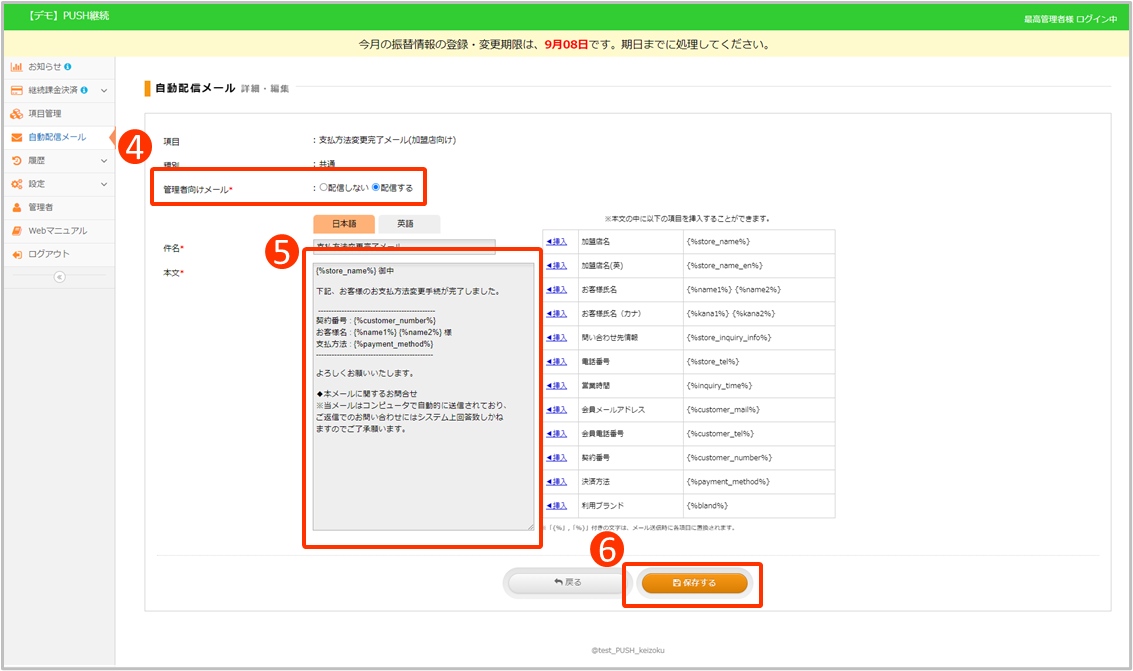Select the 配信する radio button

coord(377,187)
